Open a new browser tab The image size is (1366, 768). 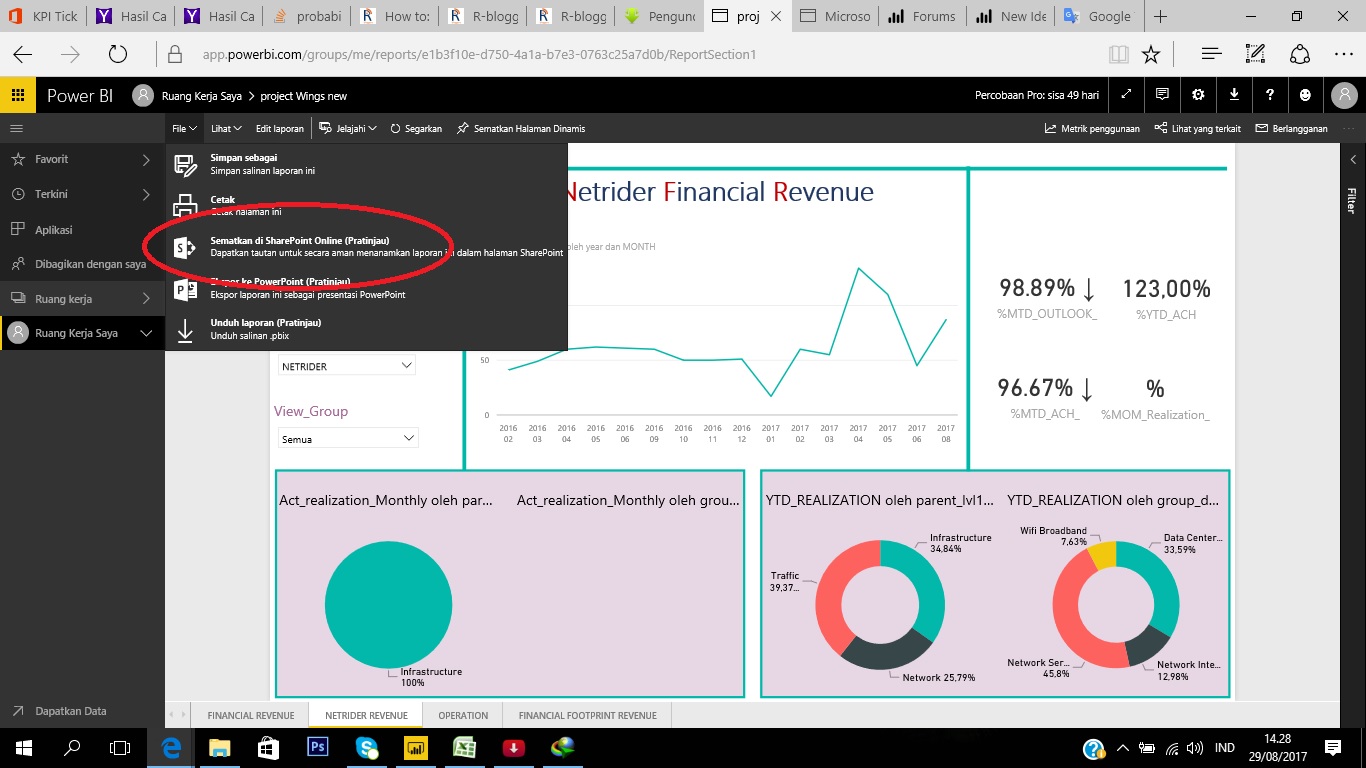pos(1160,16)
